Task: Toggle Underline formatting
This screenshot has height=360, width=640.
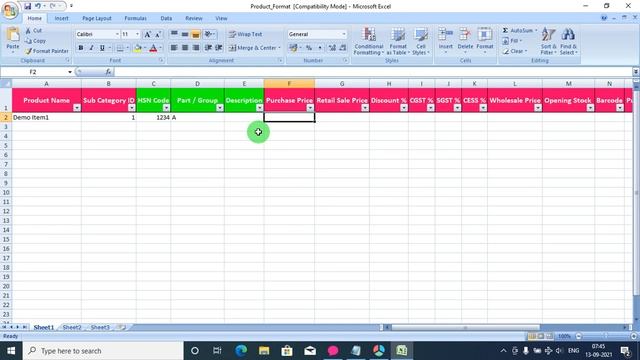Action: point(102,48)
